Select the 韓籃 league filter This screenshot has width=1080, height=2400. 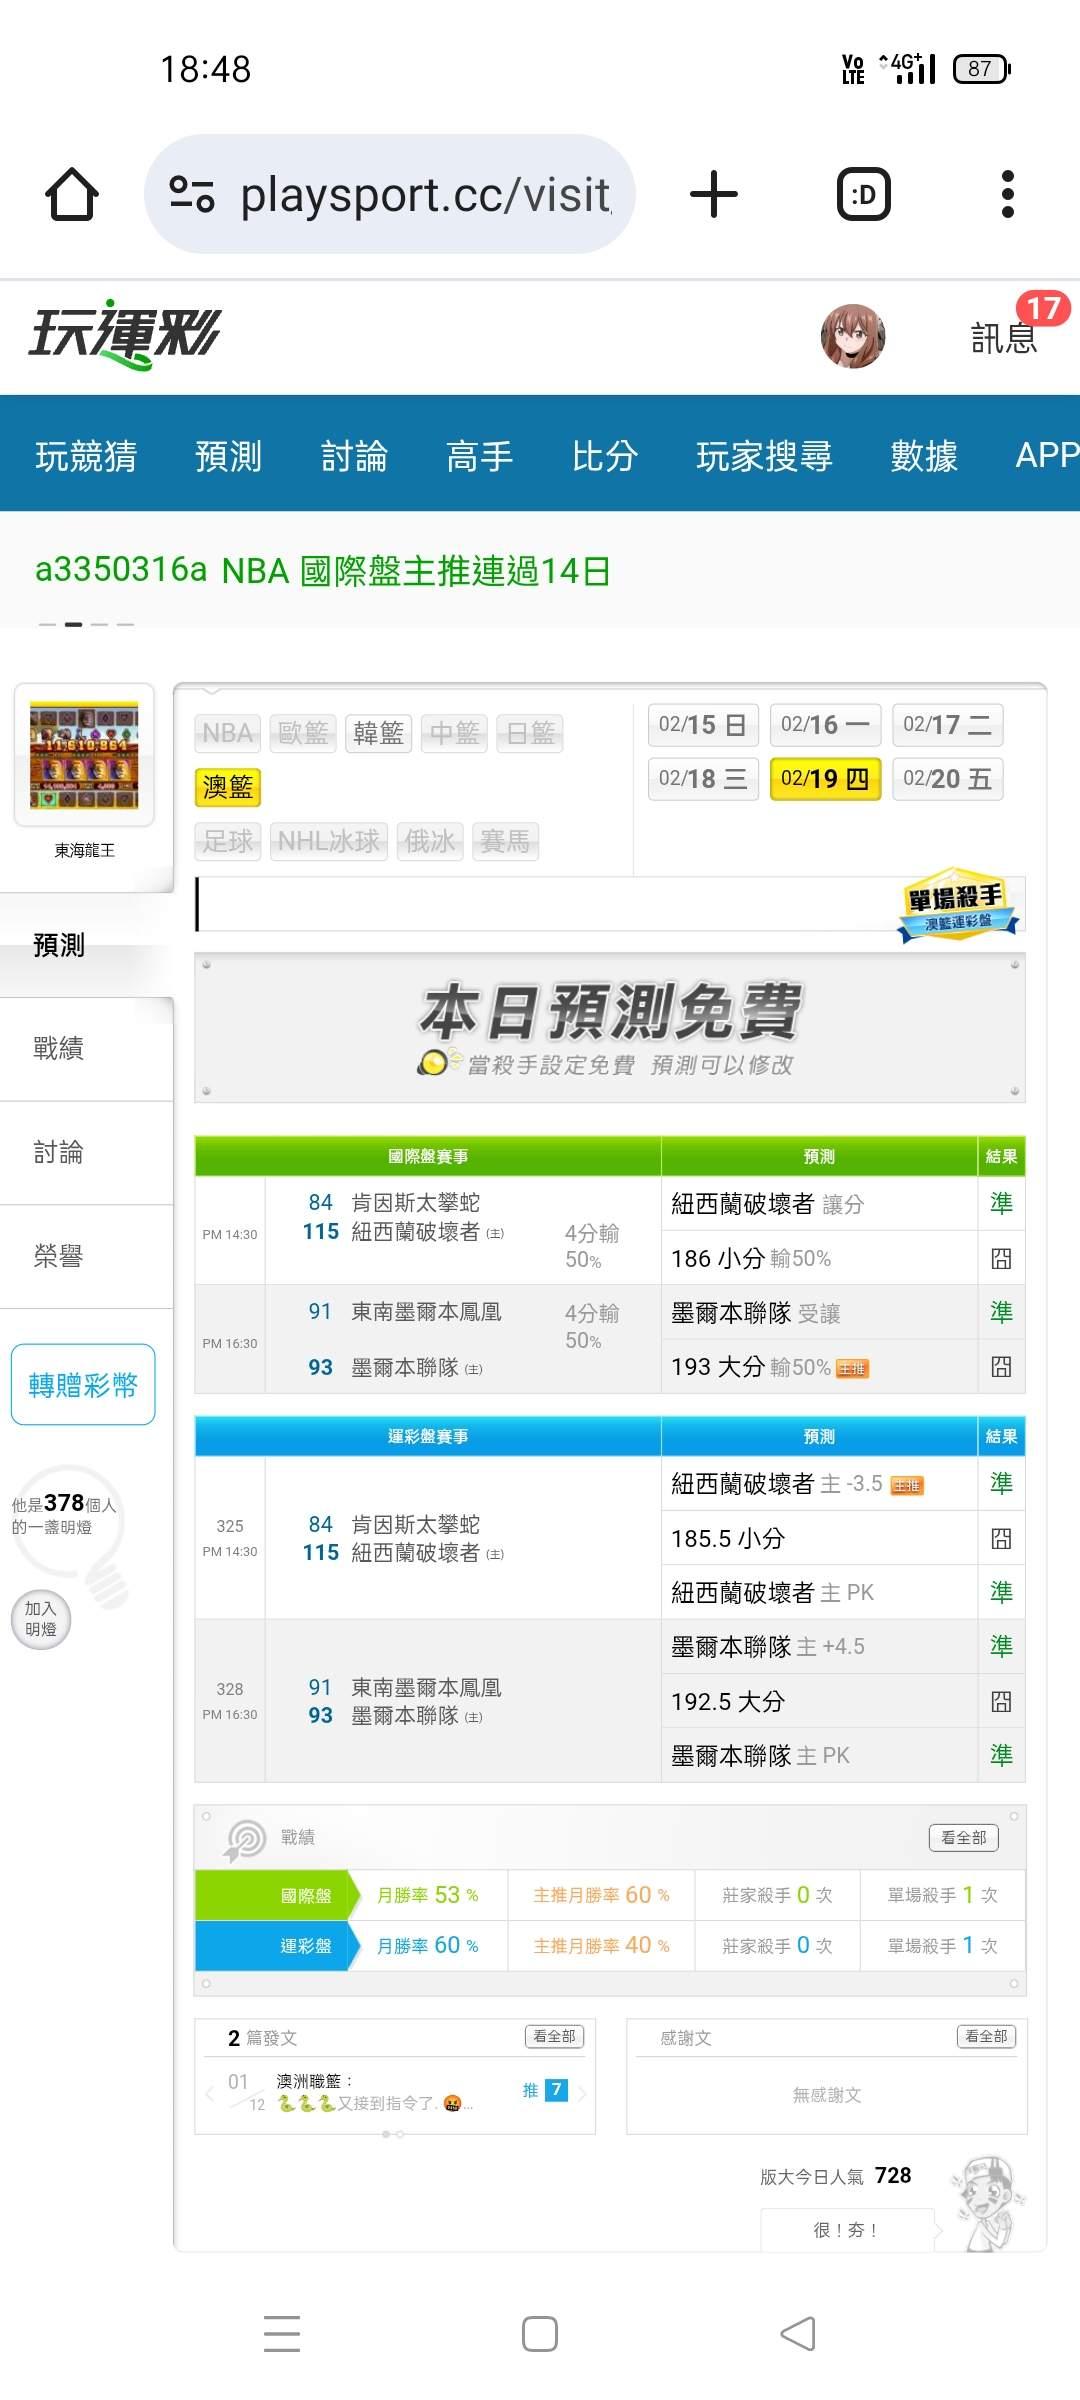378,733
